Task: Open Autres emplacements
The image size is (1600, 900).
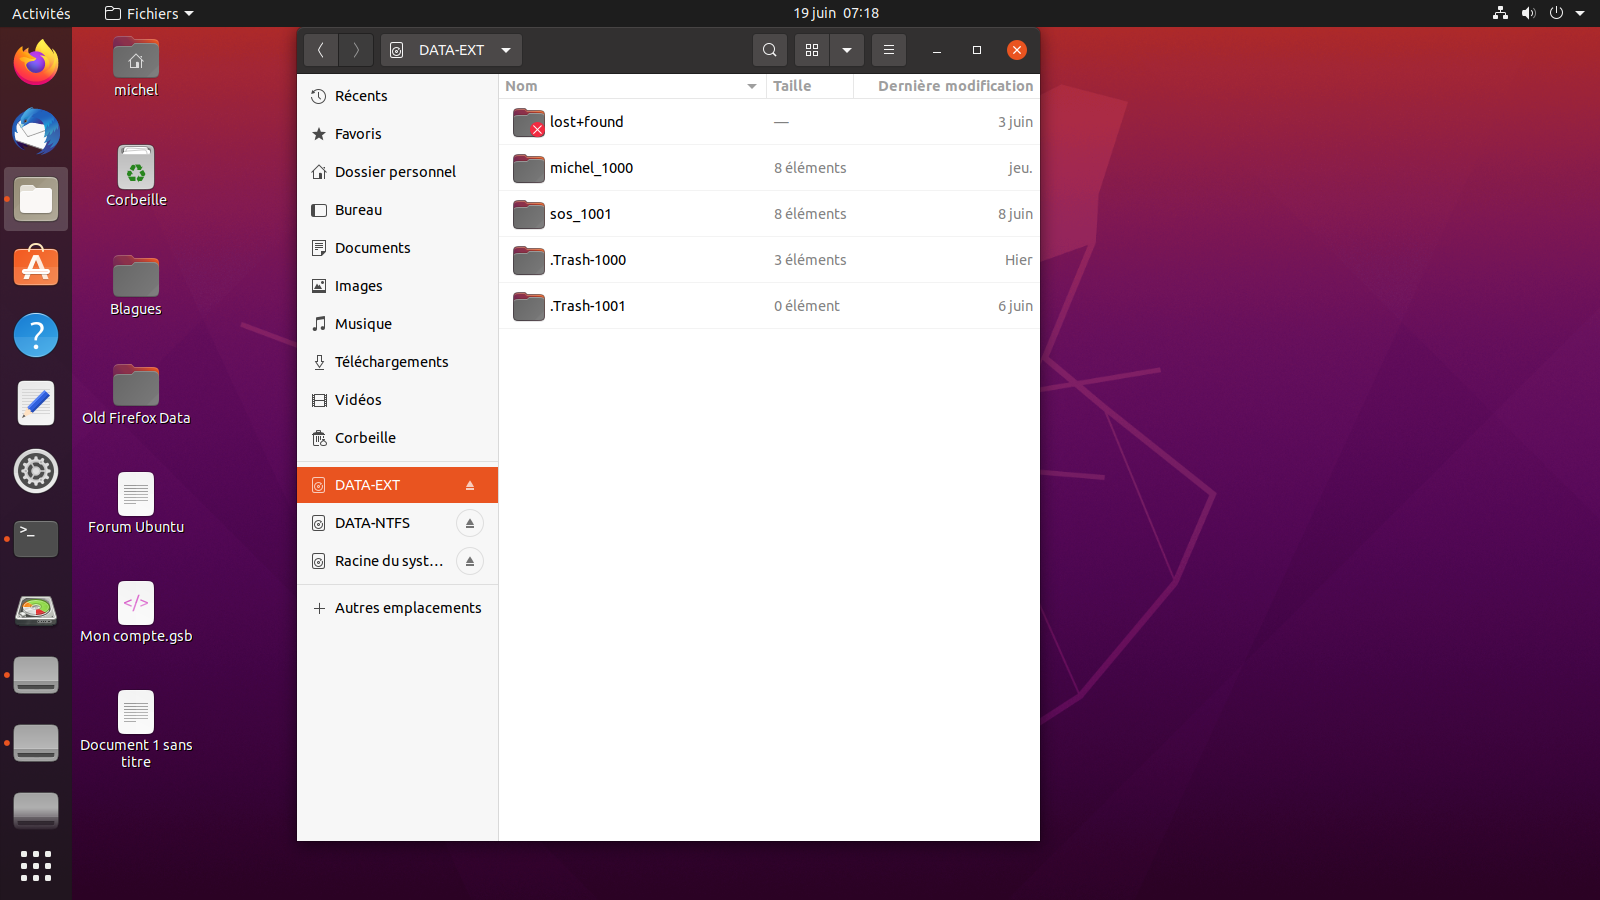Action: point(398,608)
